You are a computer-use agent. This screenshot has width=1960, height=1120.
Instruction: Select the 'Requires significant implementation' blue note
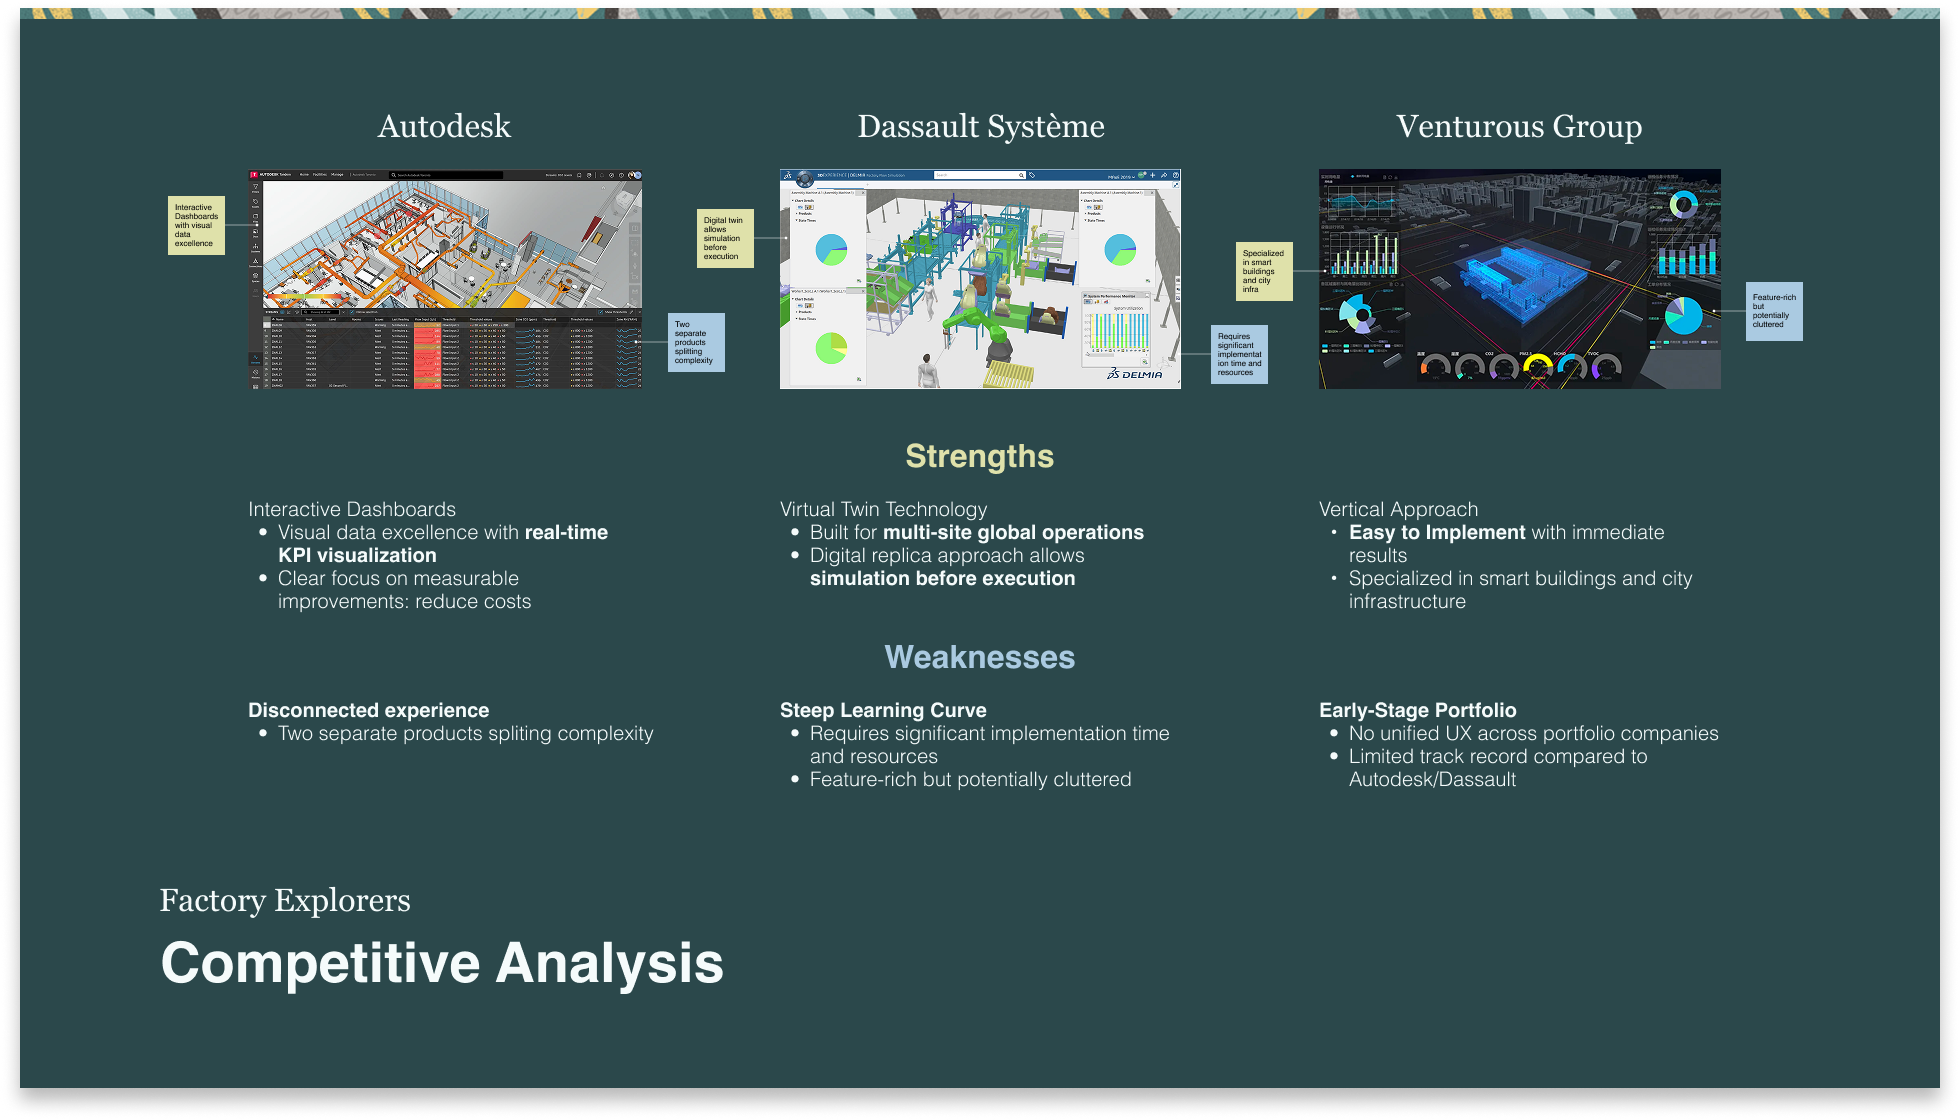pyautogui.click(x=1239, y=354)
